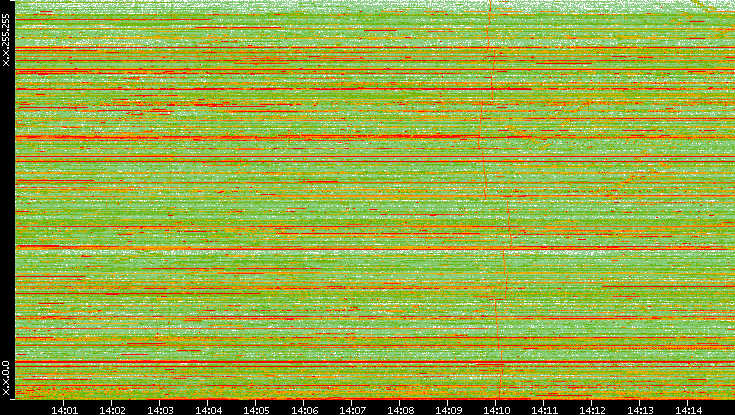Image resolution: width=735 pixels, height=415 pixels.
Task: Click the 14:14 time axis label
Action: tap(688, 410)
